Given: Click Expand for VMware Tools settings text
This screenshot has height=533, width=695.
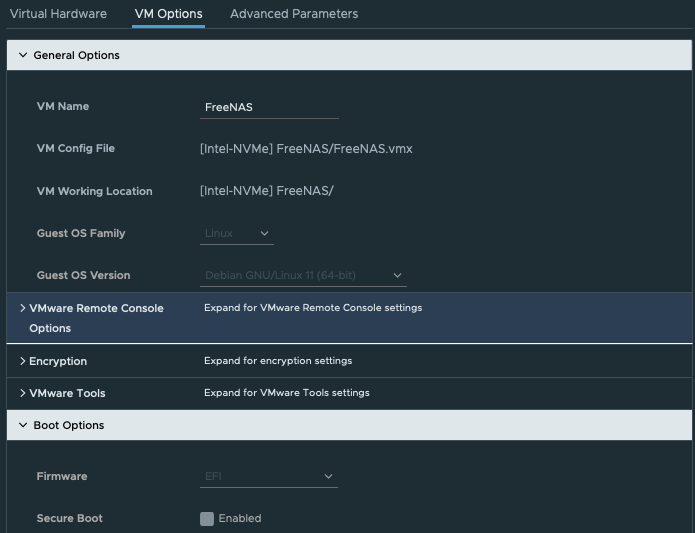Looking at the screenshot, I should coord(287,393).
